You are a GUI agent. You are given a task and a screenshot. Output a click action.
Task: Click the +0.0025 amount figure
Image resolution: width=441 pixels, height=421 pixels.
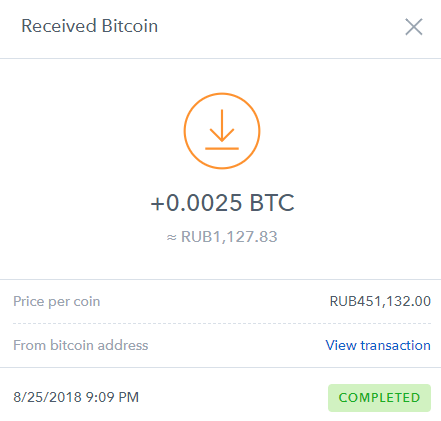196,202
